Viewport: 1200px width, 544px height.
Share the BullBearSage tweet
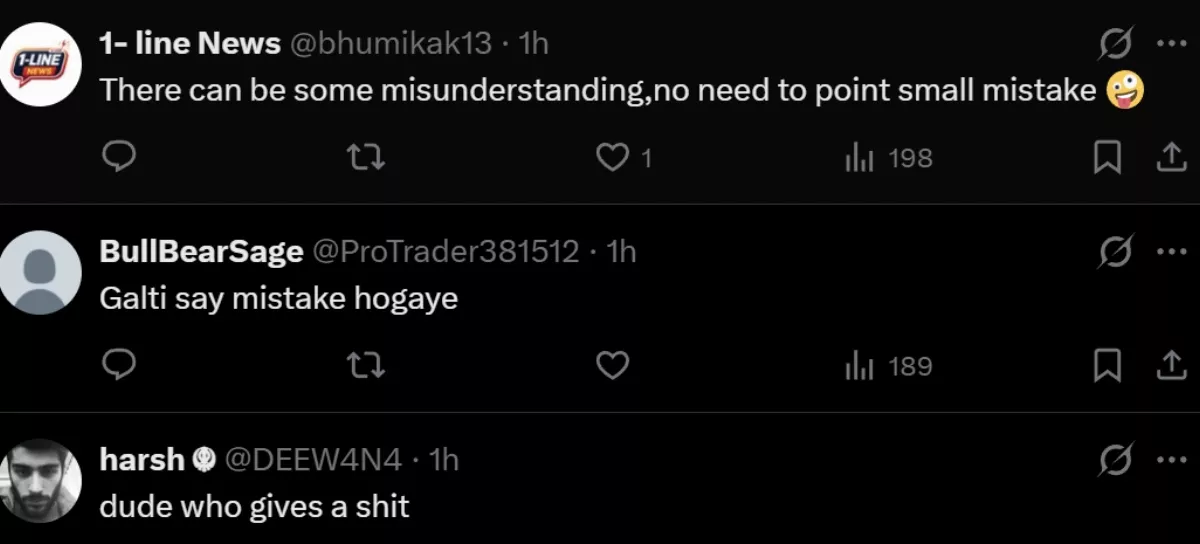tap(1170, 367)
